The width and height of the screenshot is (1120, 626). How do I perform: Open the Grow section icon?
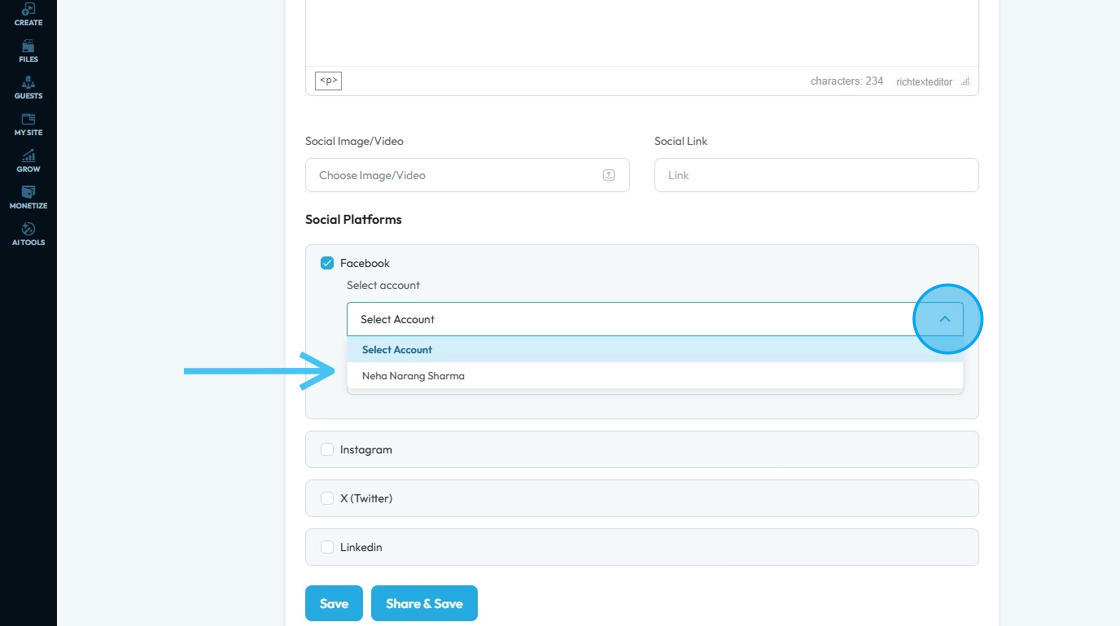tap(28, 160)
